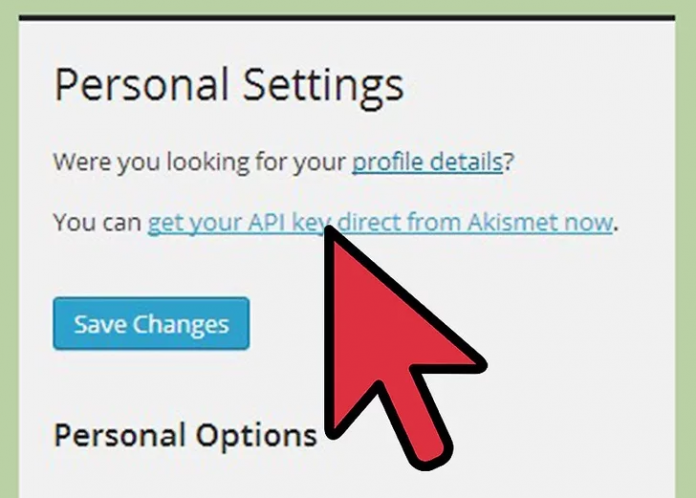The height and width of the screenshot is (498, 696).
Task: Click the 'You can' text before the Akismet link
Action: 97,222
